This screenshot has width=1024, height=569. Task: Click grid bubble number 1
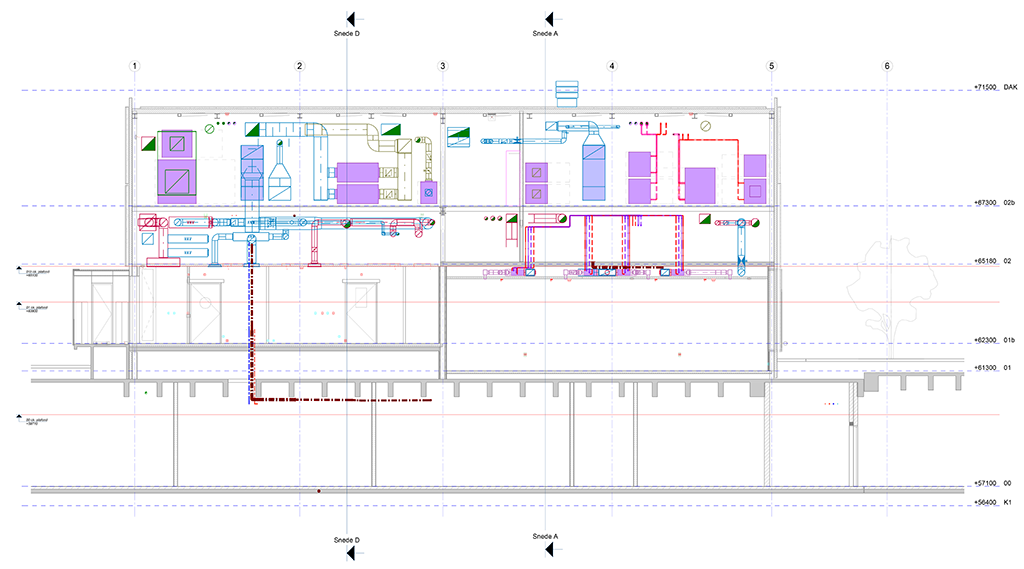pyautogui.click(x=135, y=66)
